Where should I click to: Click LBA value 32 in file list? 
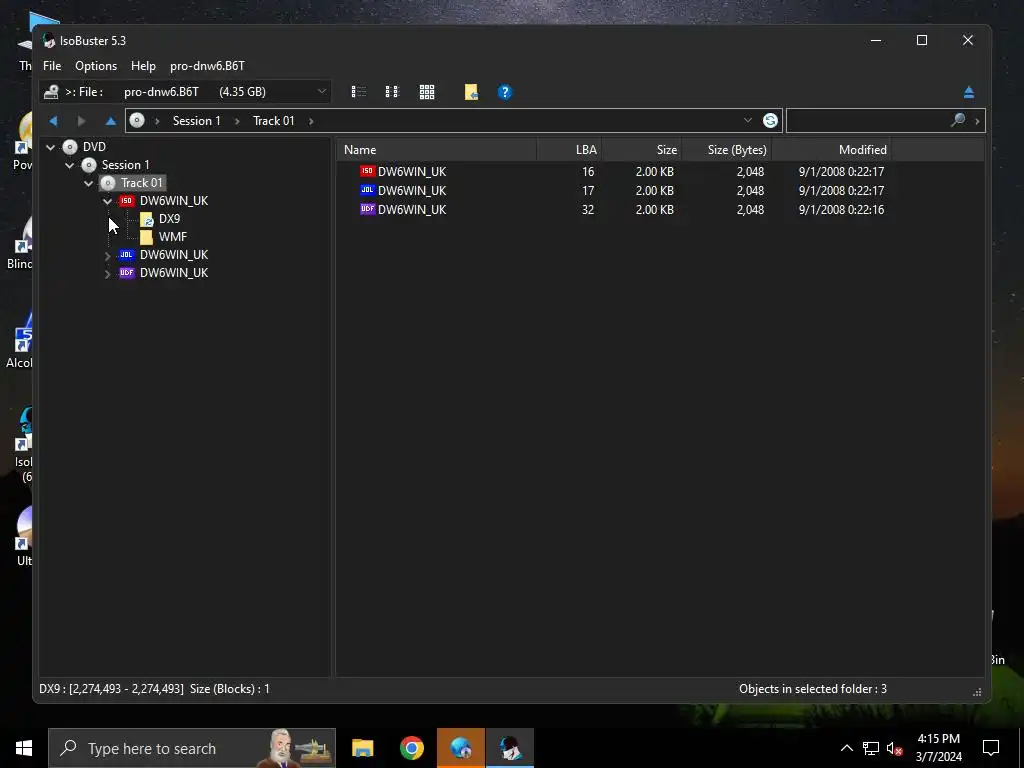tap(588, 210)
